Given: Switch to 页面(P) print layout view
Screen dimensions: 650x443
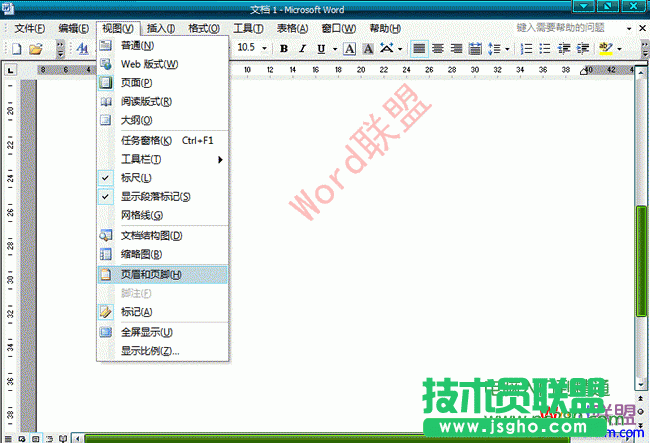Looking at the screenshot, I should (162, 83).
